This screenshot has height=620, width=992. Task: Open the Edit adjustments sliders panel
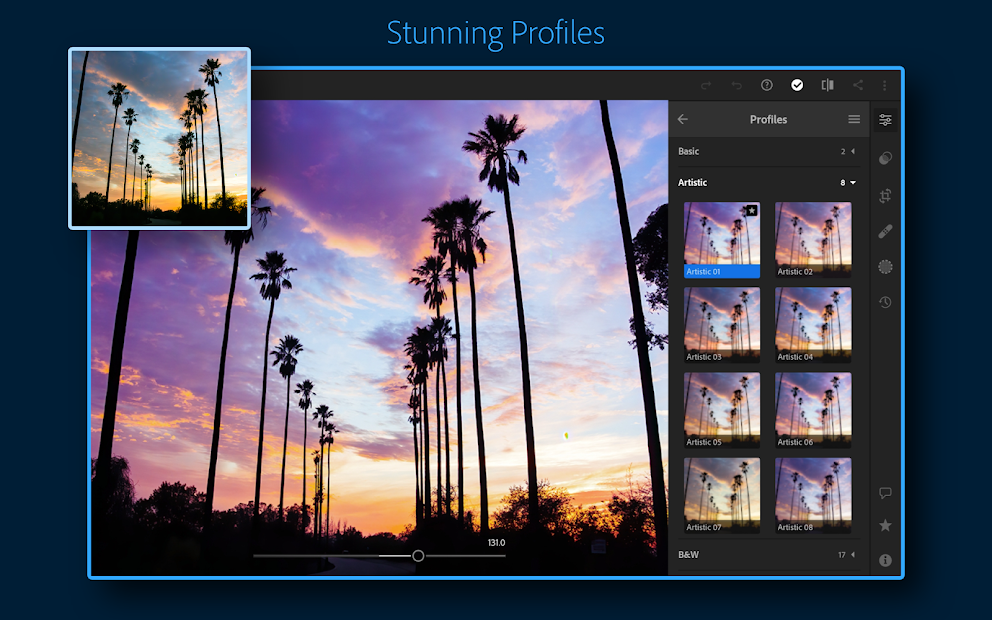[885, 120]
